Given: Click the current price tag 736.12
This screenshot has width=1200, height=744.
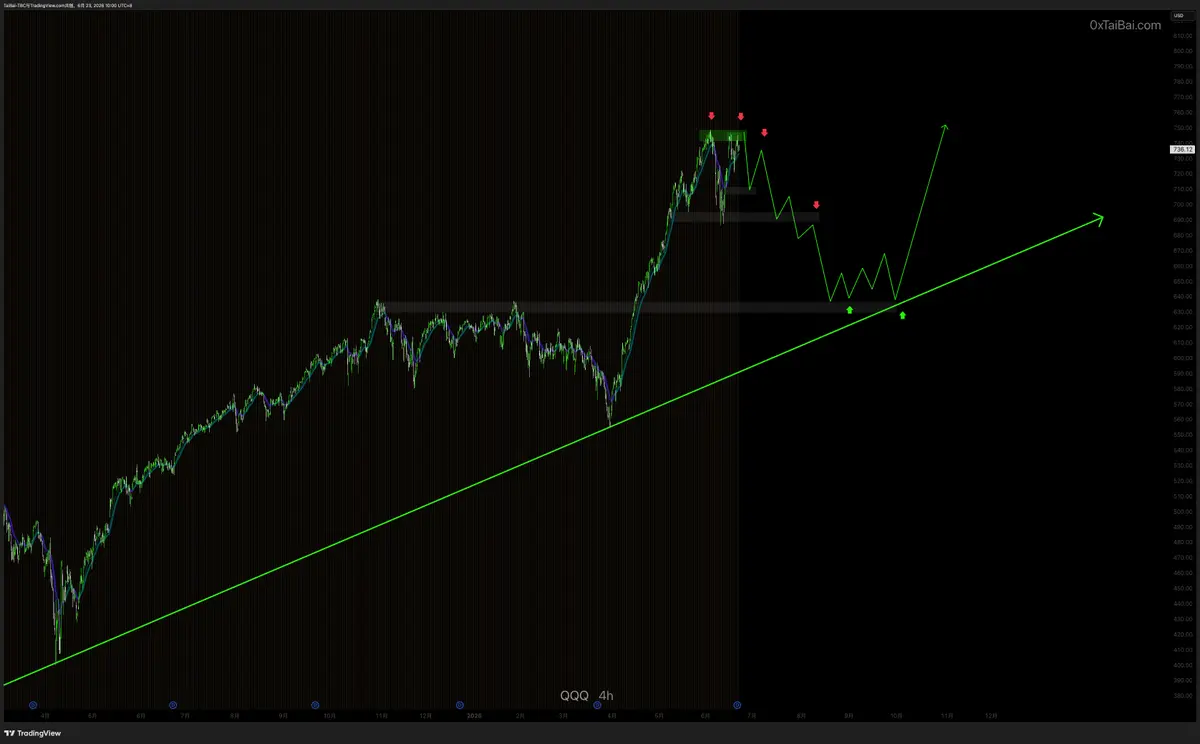Looking at the screenshot, I should tap(1180, 149).
